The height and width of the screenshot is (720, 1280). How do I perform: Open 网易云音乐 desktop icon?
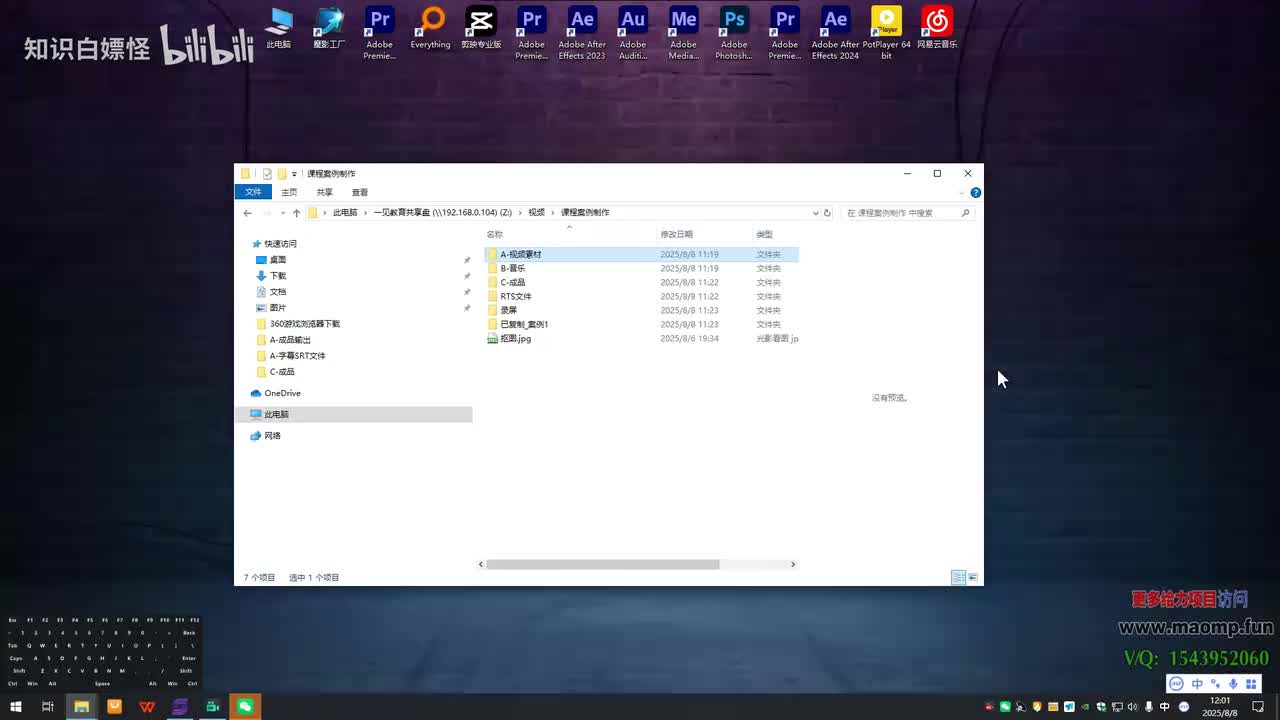tap(937, 28)
